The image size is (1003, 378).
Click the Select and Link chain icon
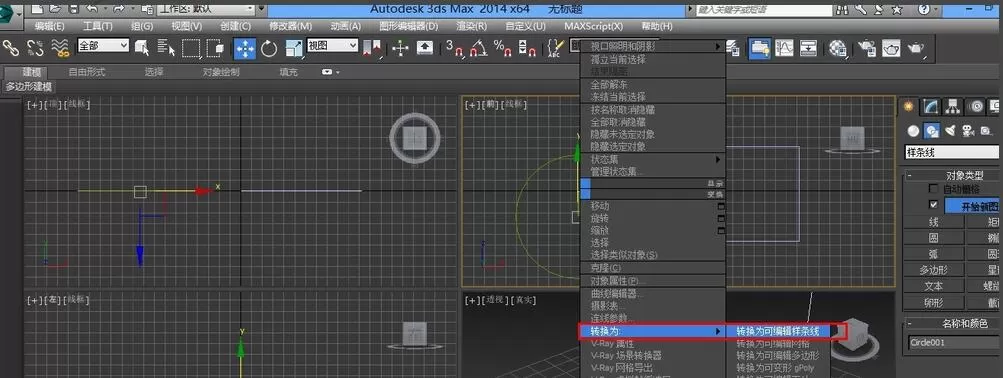[x=11, y=47]
